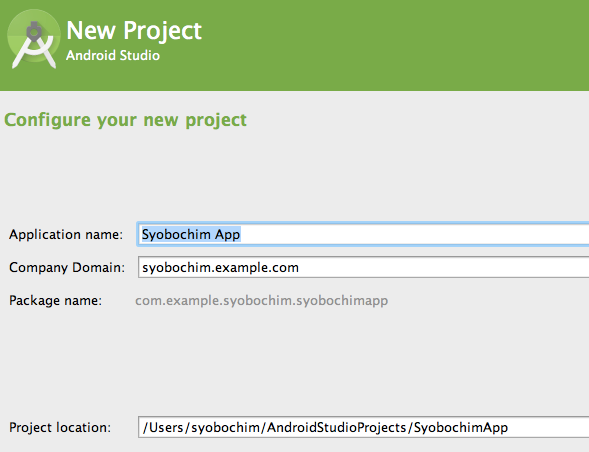Image resolution: width=589 pixels, height=452 pixels.
Task: Click the Configure your new project heading
Action: pos(125,121)
